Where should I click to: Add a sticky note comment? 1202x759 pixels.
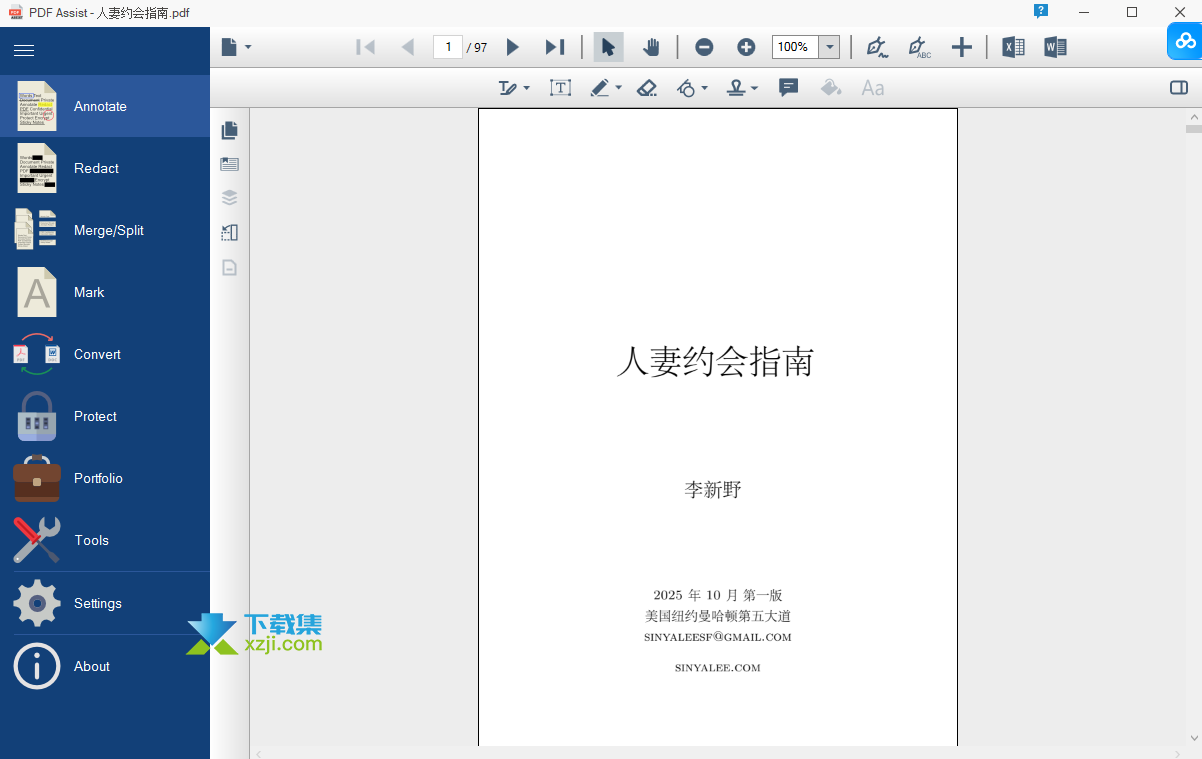pyautogui.click(x=788, y=88)
